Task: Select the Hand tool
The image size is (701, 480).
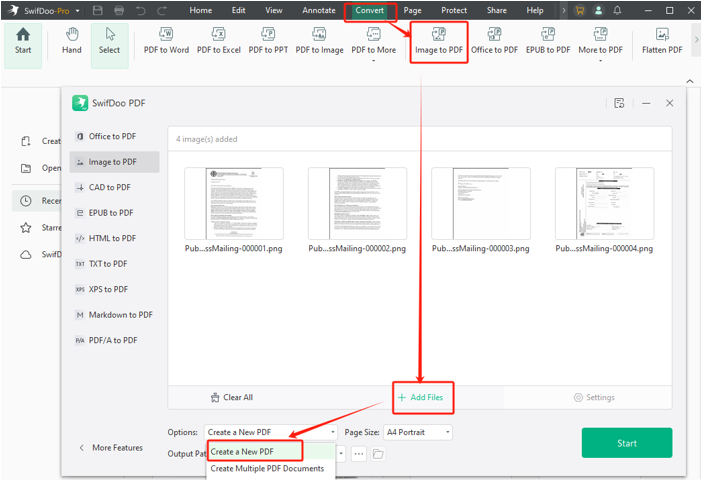Action: pos(72,41)
